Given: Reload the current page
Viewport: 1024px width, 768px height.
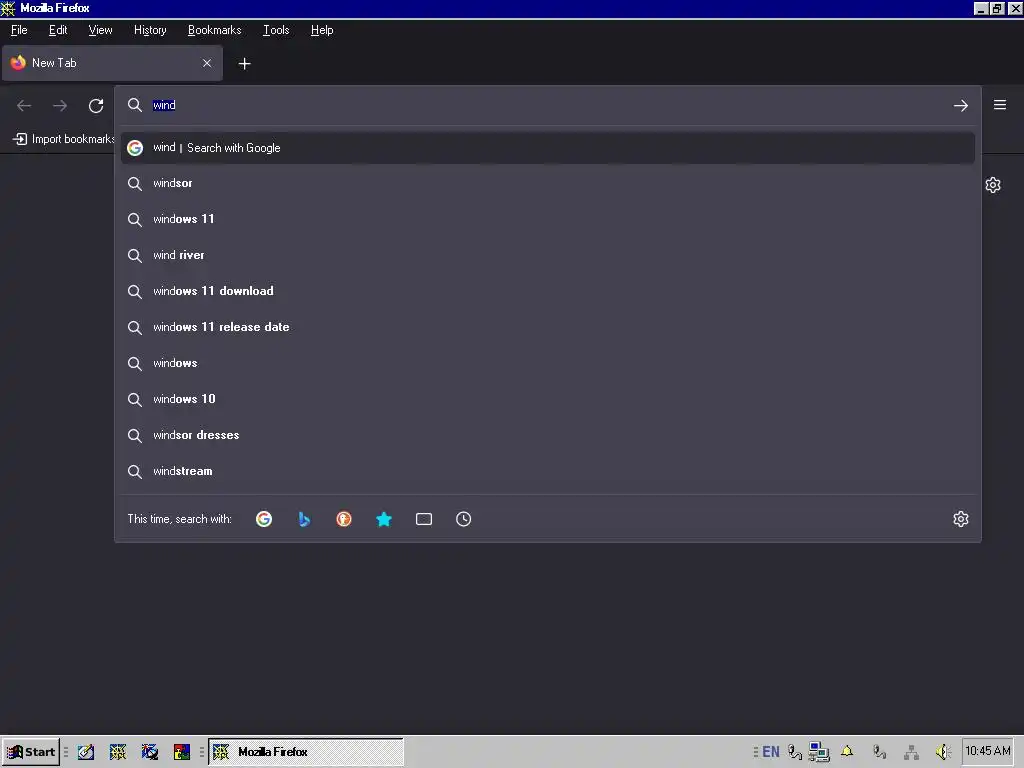Looking at the screenshot, I should [96, 105].
